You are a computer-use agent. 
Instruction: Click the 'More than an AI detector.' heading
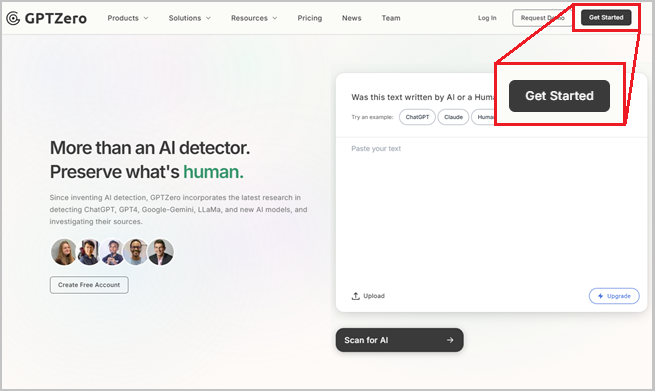click(x=150, y=148)
